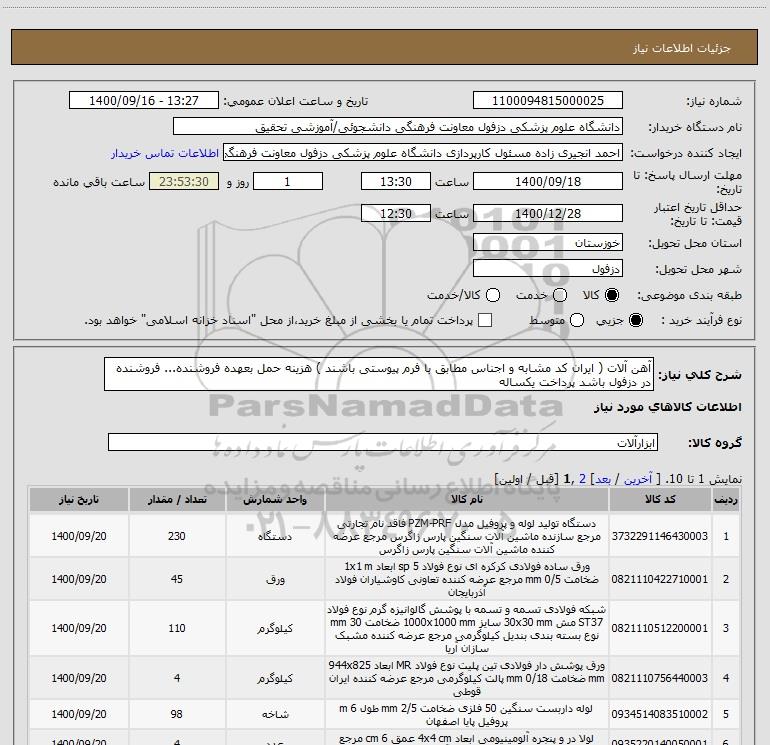
Task: Click the remaining days field showing 1
Action: (288, 181)
